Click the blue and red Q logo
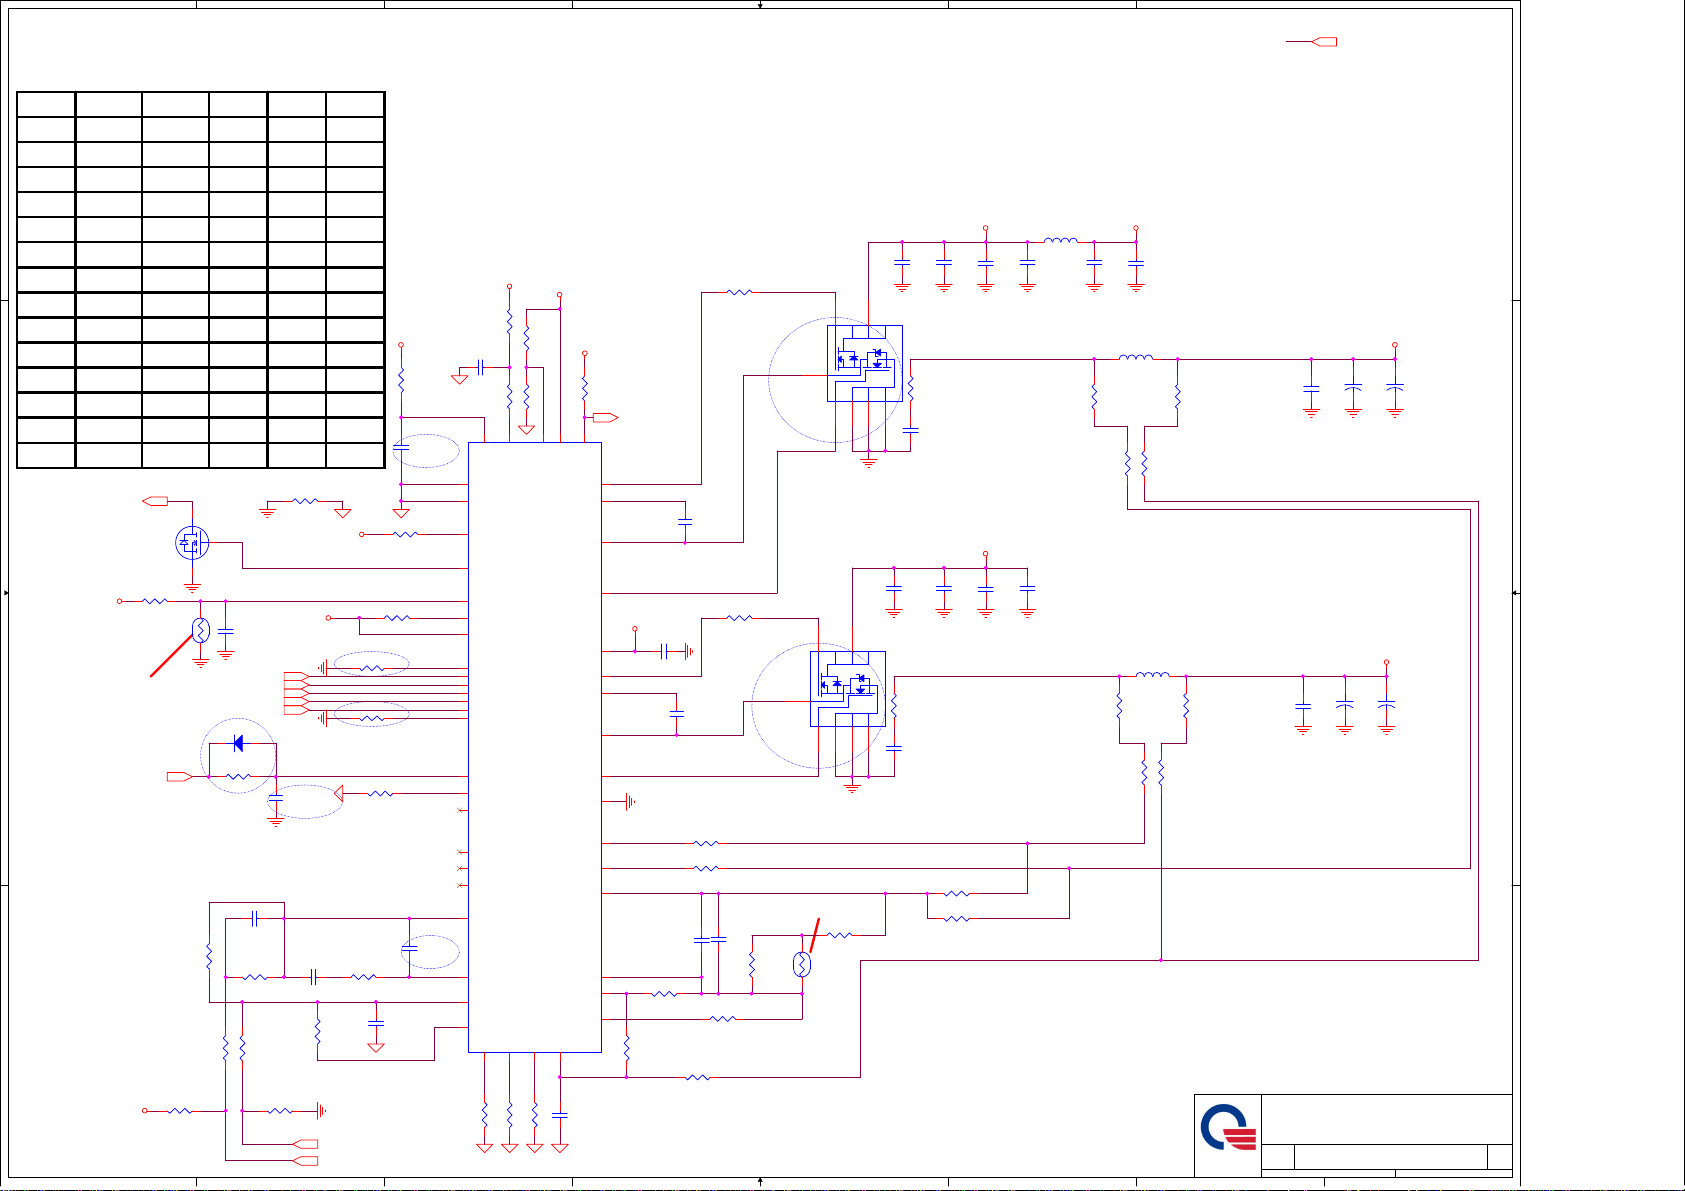The image size is (1685, 1191). click(x=1228, y=1128)
